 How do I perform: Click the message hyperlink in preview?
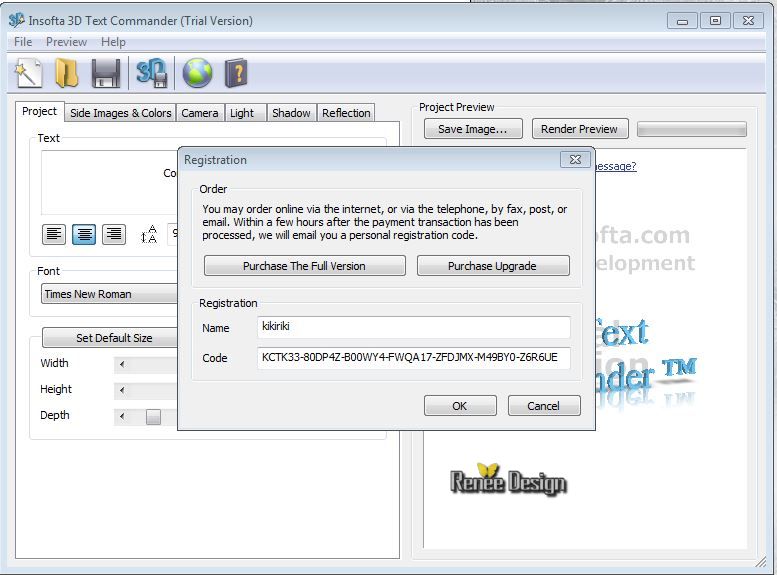click(615, 166)
